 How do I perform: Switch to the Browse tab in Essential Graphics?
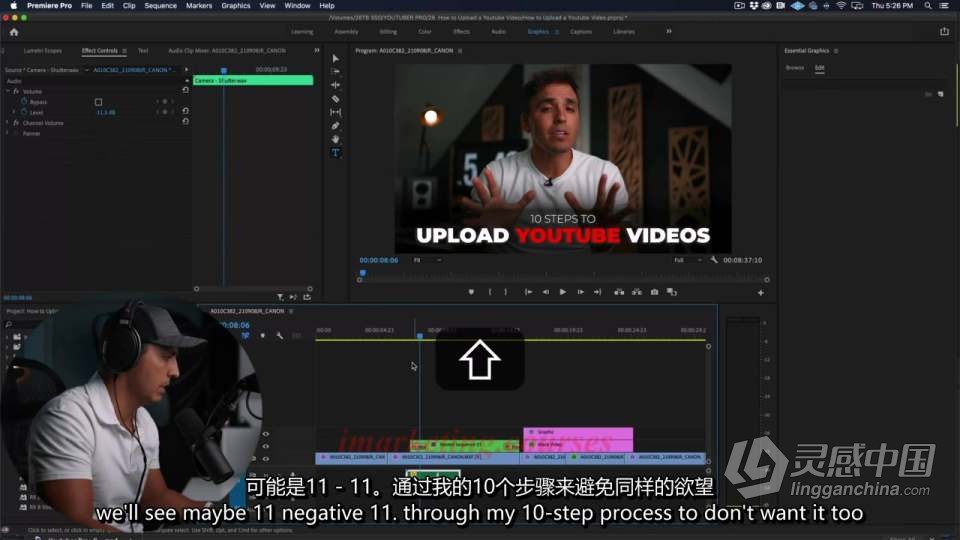pyautogui.click(x=795, y=68)
